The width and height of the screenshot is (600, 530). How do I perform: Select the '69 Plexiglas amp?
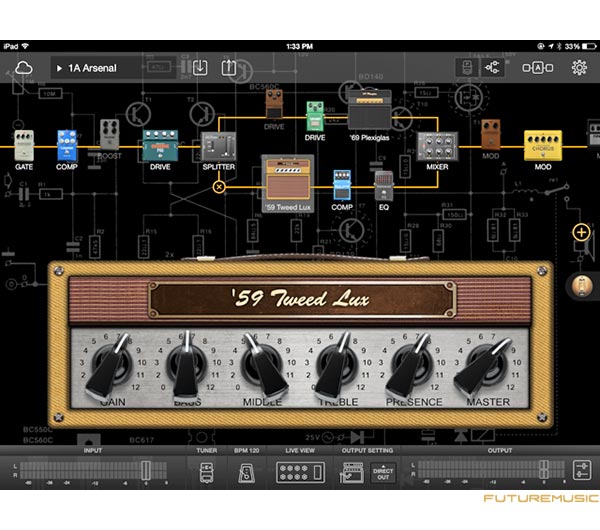pyautogui.click(x=369, y=110)
